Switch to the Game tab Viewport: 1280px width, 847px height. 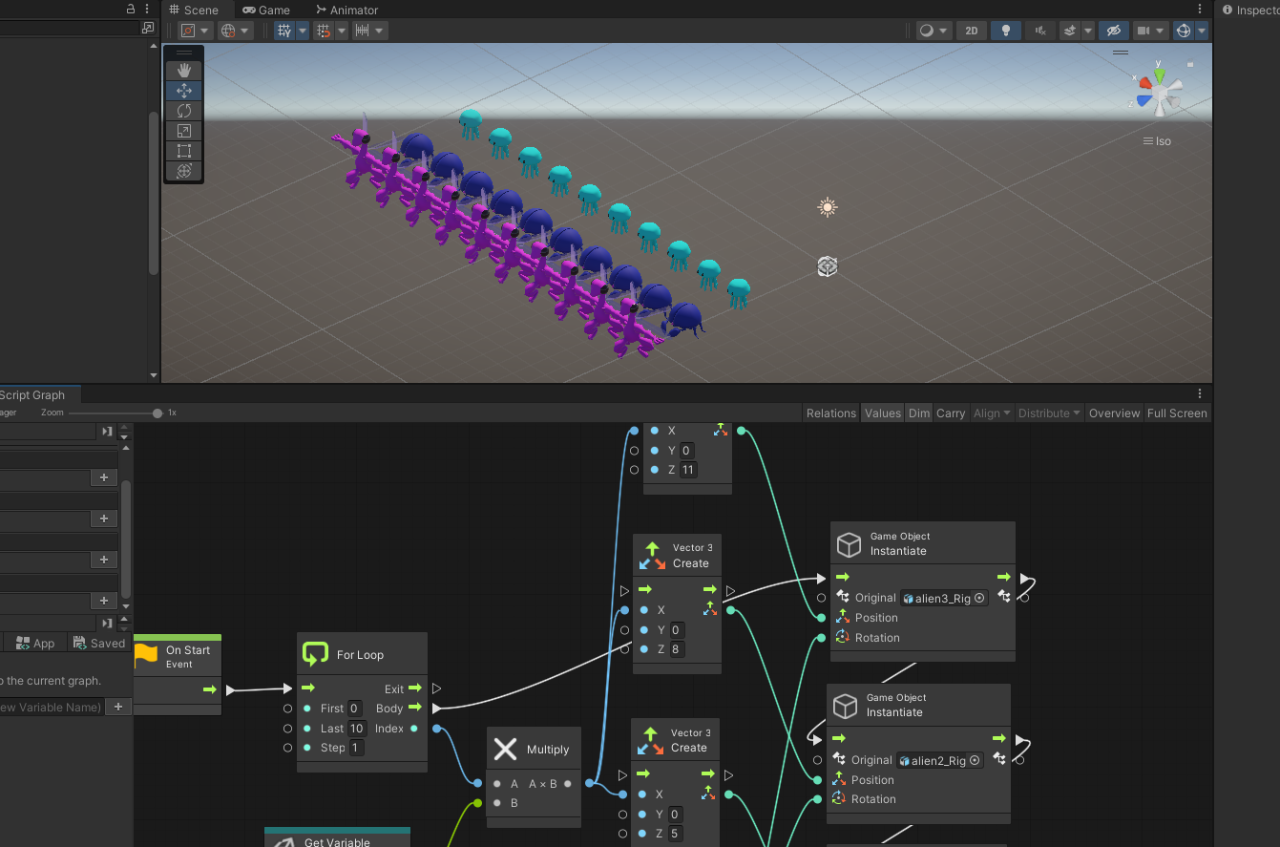tap(266, 10)
